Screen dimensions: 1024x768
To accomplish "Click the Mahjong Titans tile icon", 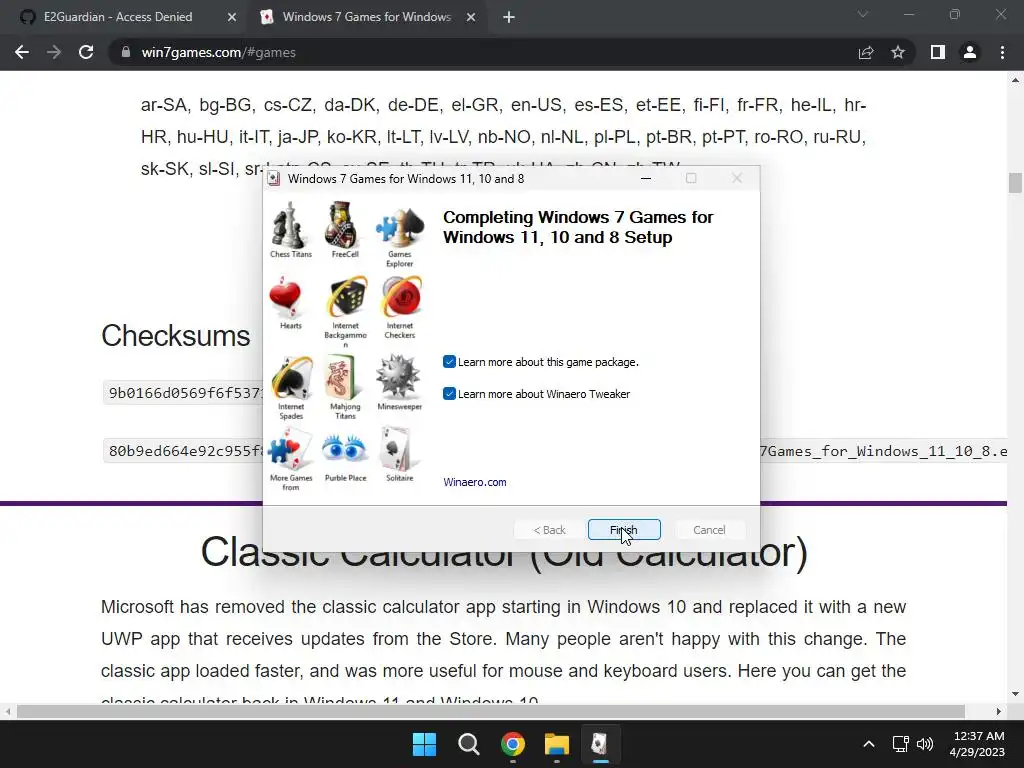I will point(341,377).
